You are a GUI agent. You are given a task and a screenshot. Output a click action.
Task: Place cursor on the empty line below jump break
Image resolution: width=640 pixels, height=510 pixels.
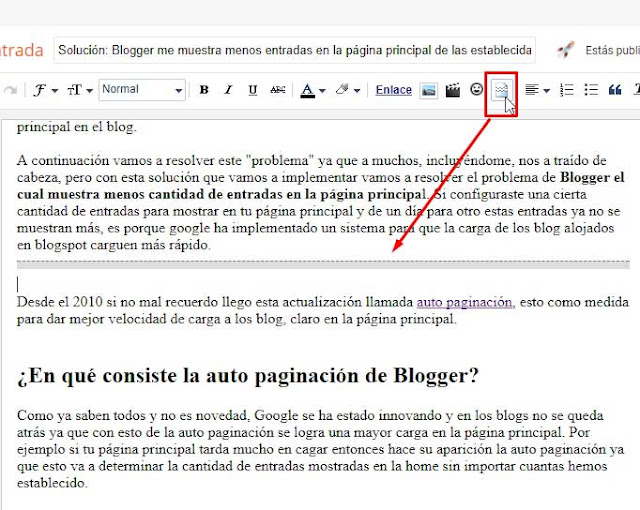(323, 284)
